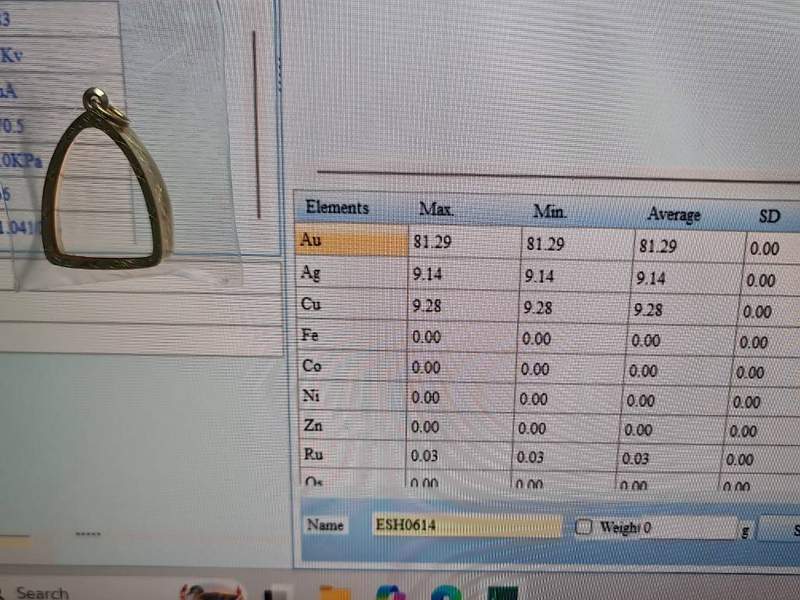Click the Windows taskbar Search box
Screen dimensions: 800x600
42,592
